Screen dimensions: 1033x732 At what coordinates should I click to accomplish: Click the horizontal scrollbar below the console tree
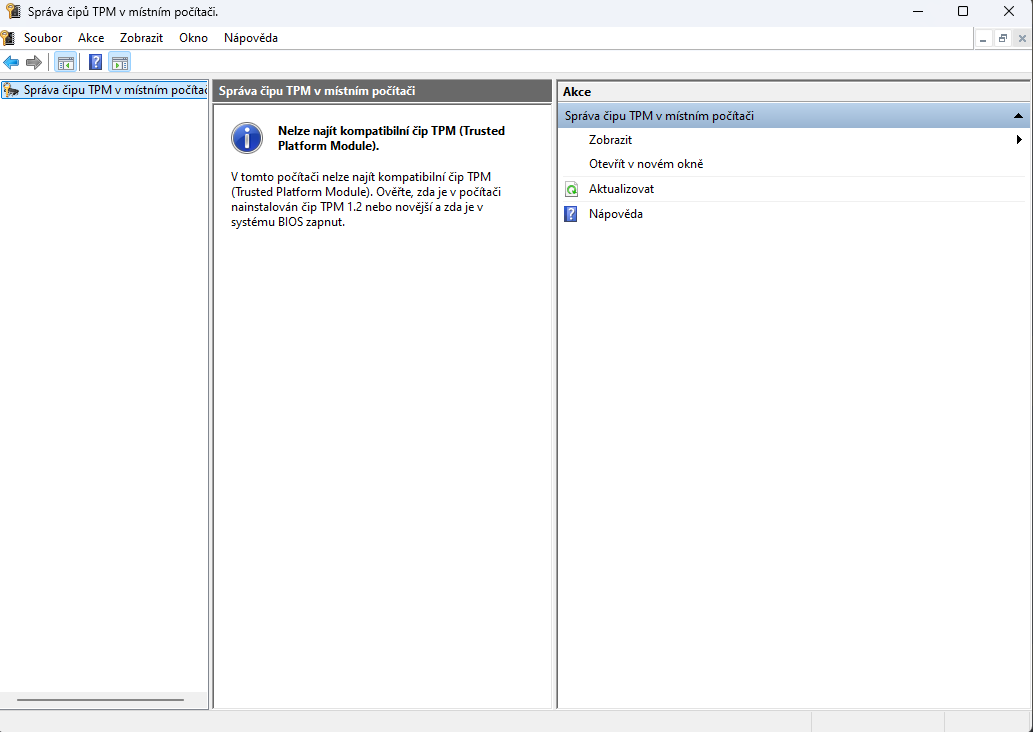100,700
